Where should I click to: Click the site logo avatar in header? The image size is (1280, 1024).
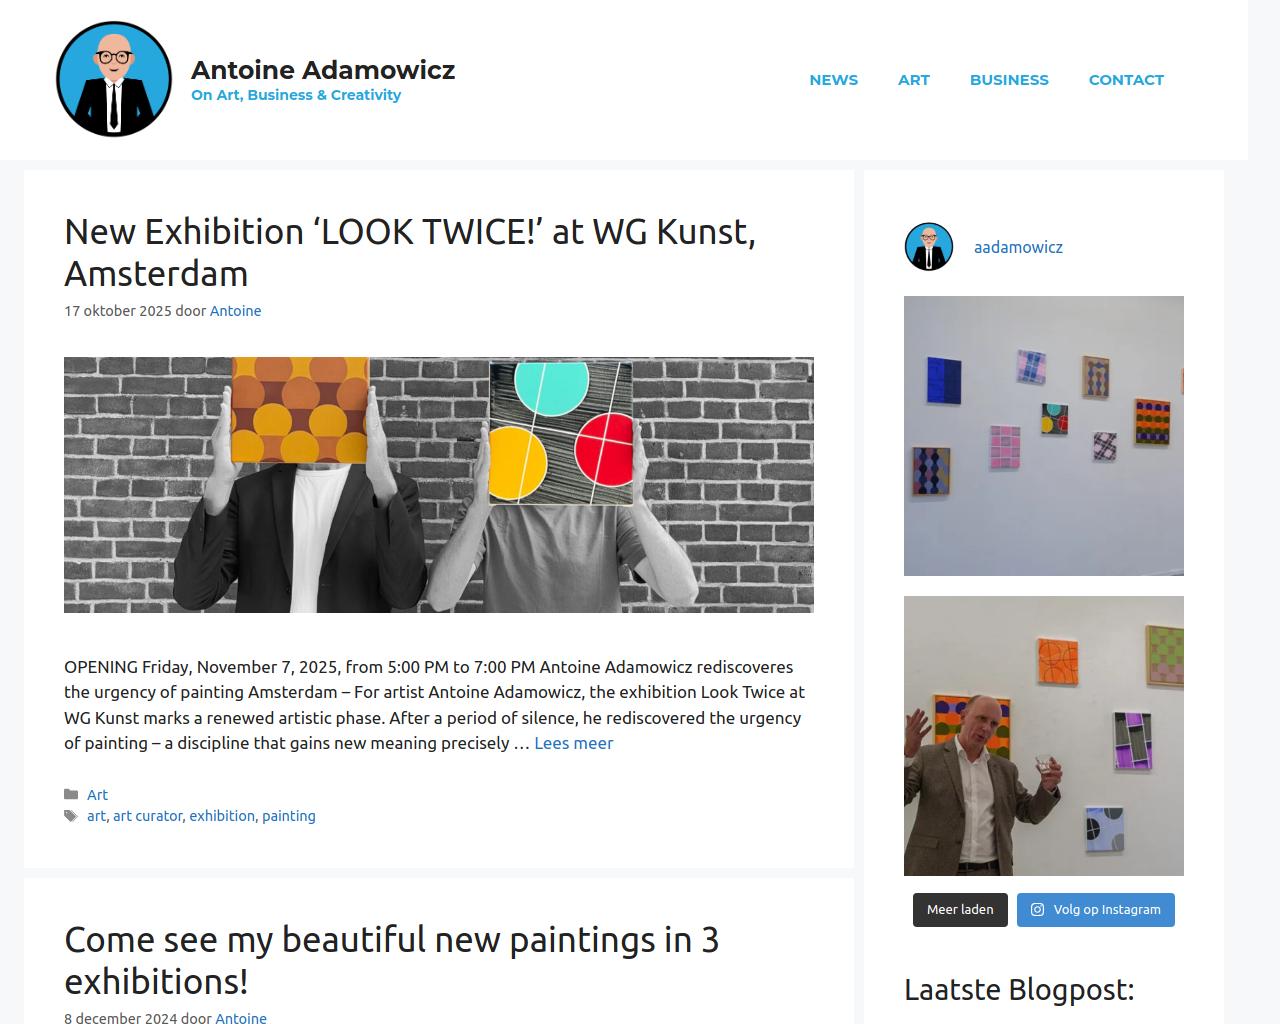pyautogui.click(x=114, y=79)
